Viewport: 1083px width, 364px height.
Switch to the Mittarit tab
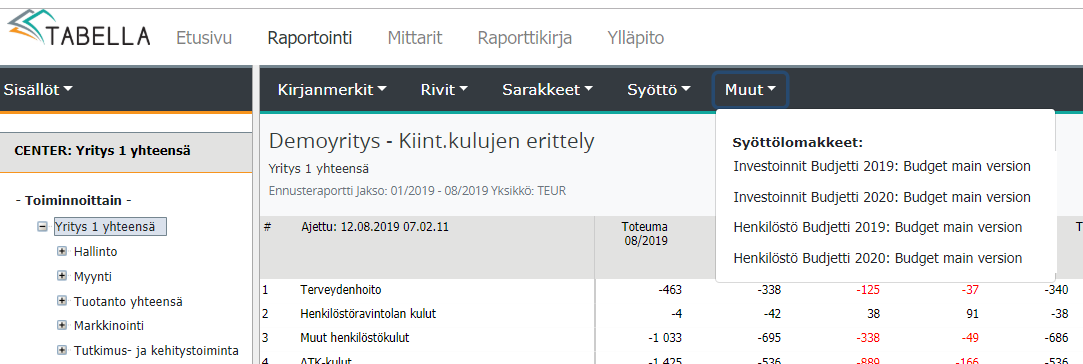[x=414, y=38]
